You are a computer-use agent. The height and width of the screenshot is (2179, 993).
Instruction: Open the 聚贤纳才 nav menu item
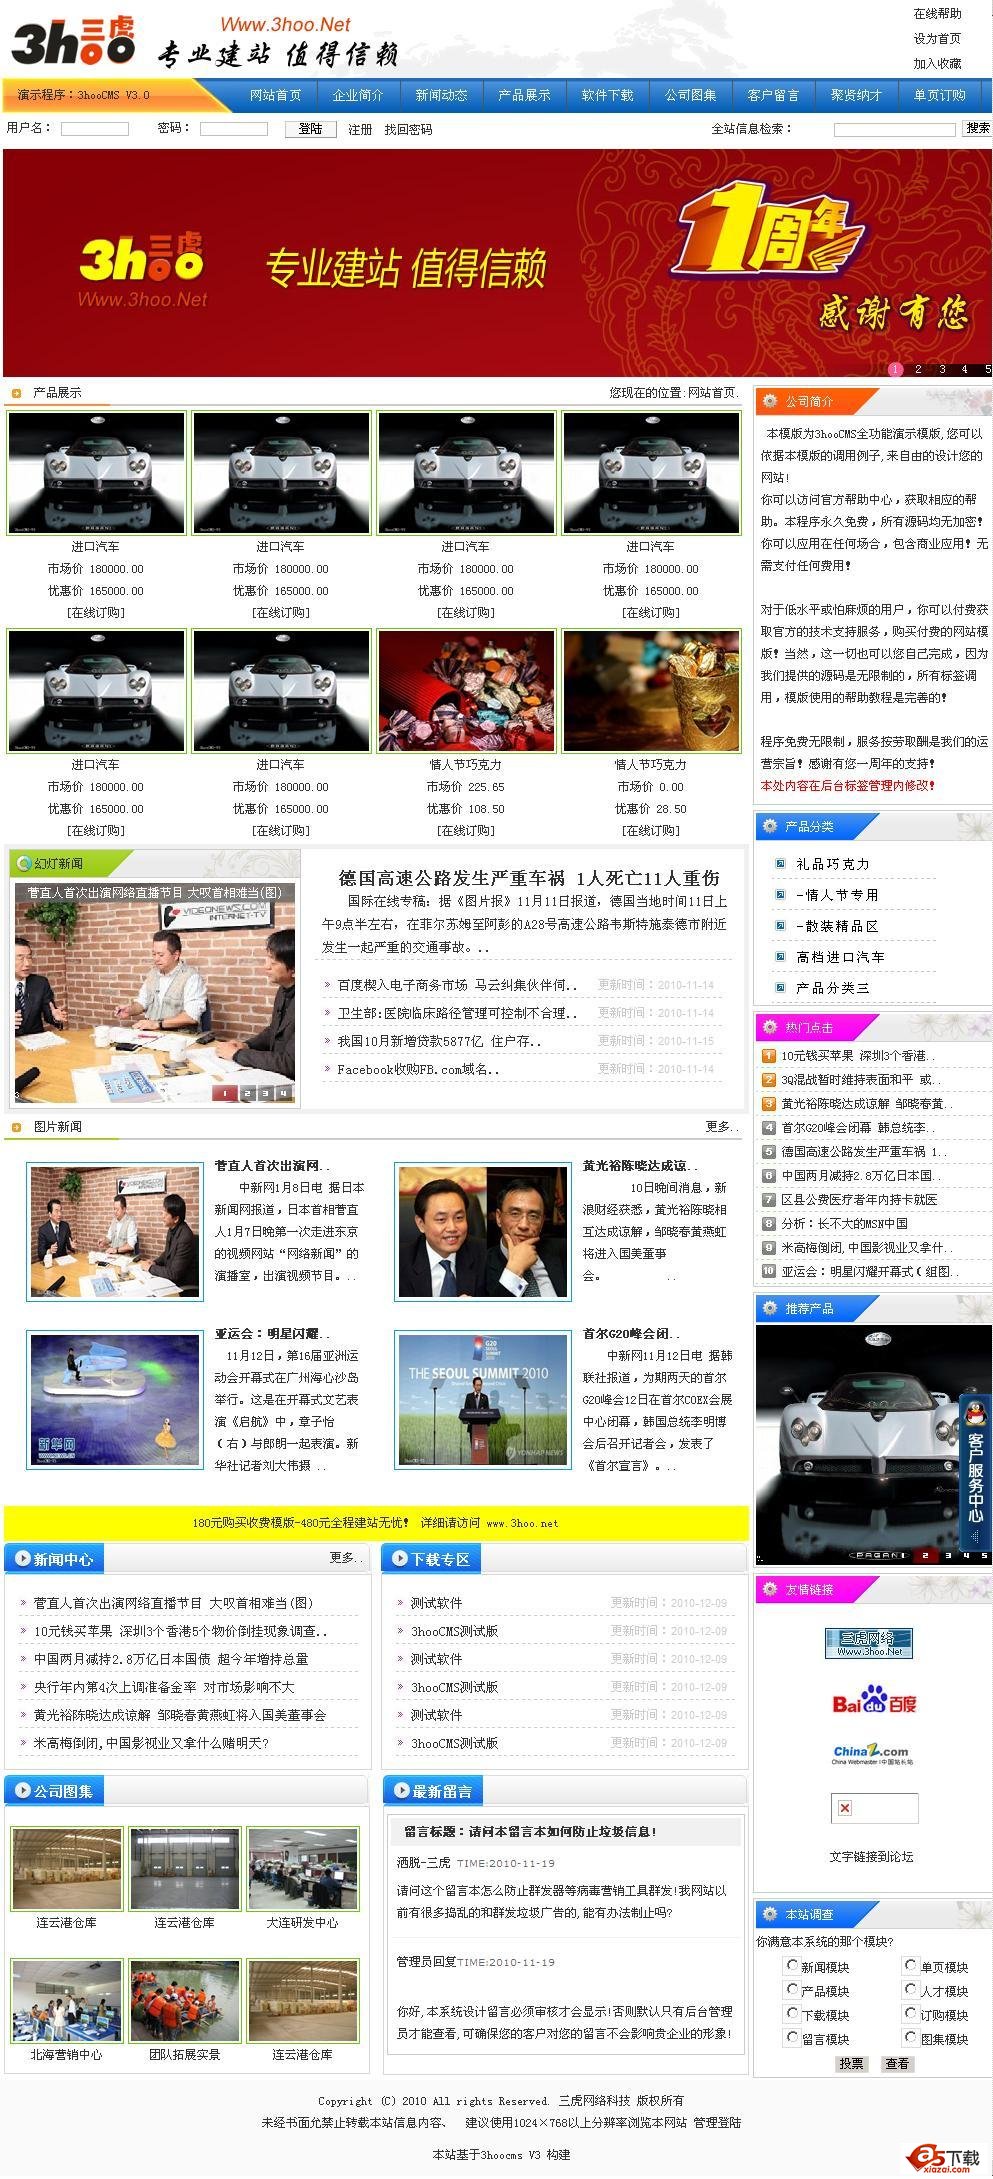[x=856, y=95]
